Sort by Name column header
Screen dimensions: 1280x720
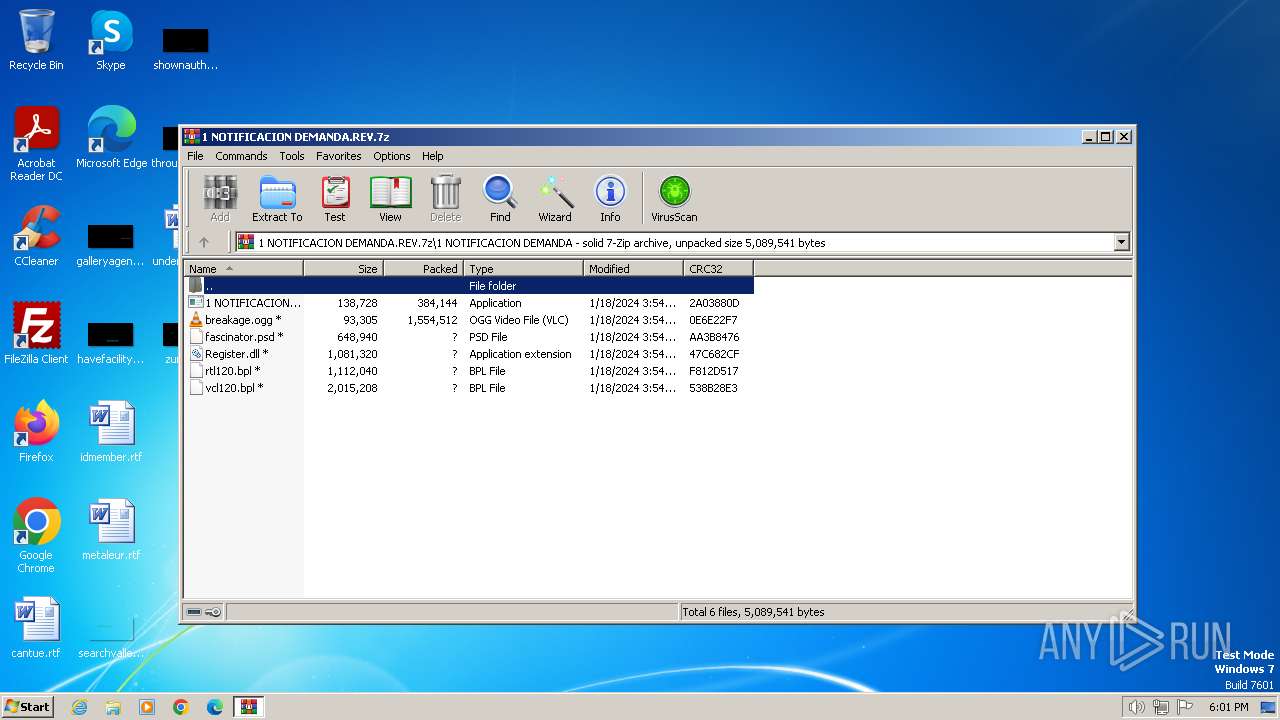coord(244,268)
